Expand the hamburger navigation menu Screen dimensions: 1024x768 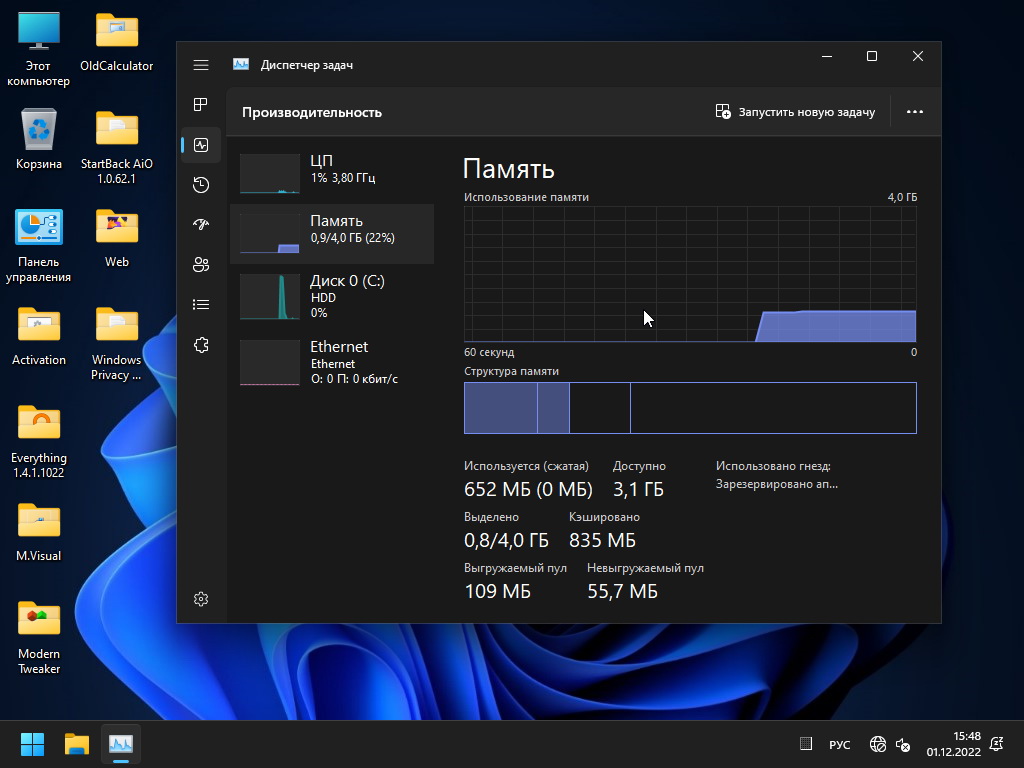[x=201, y=65]
